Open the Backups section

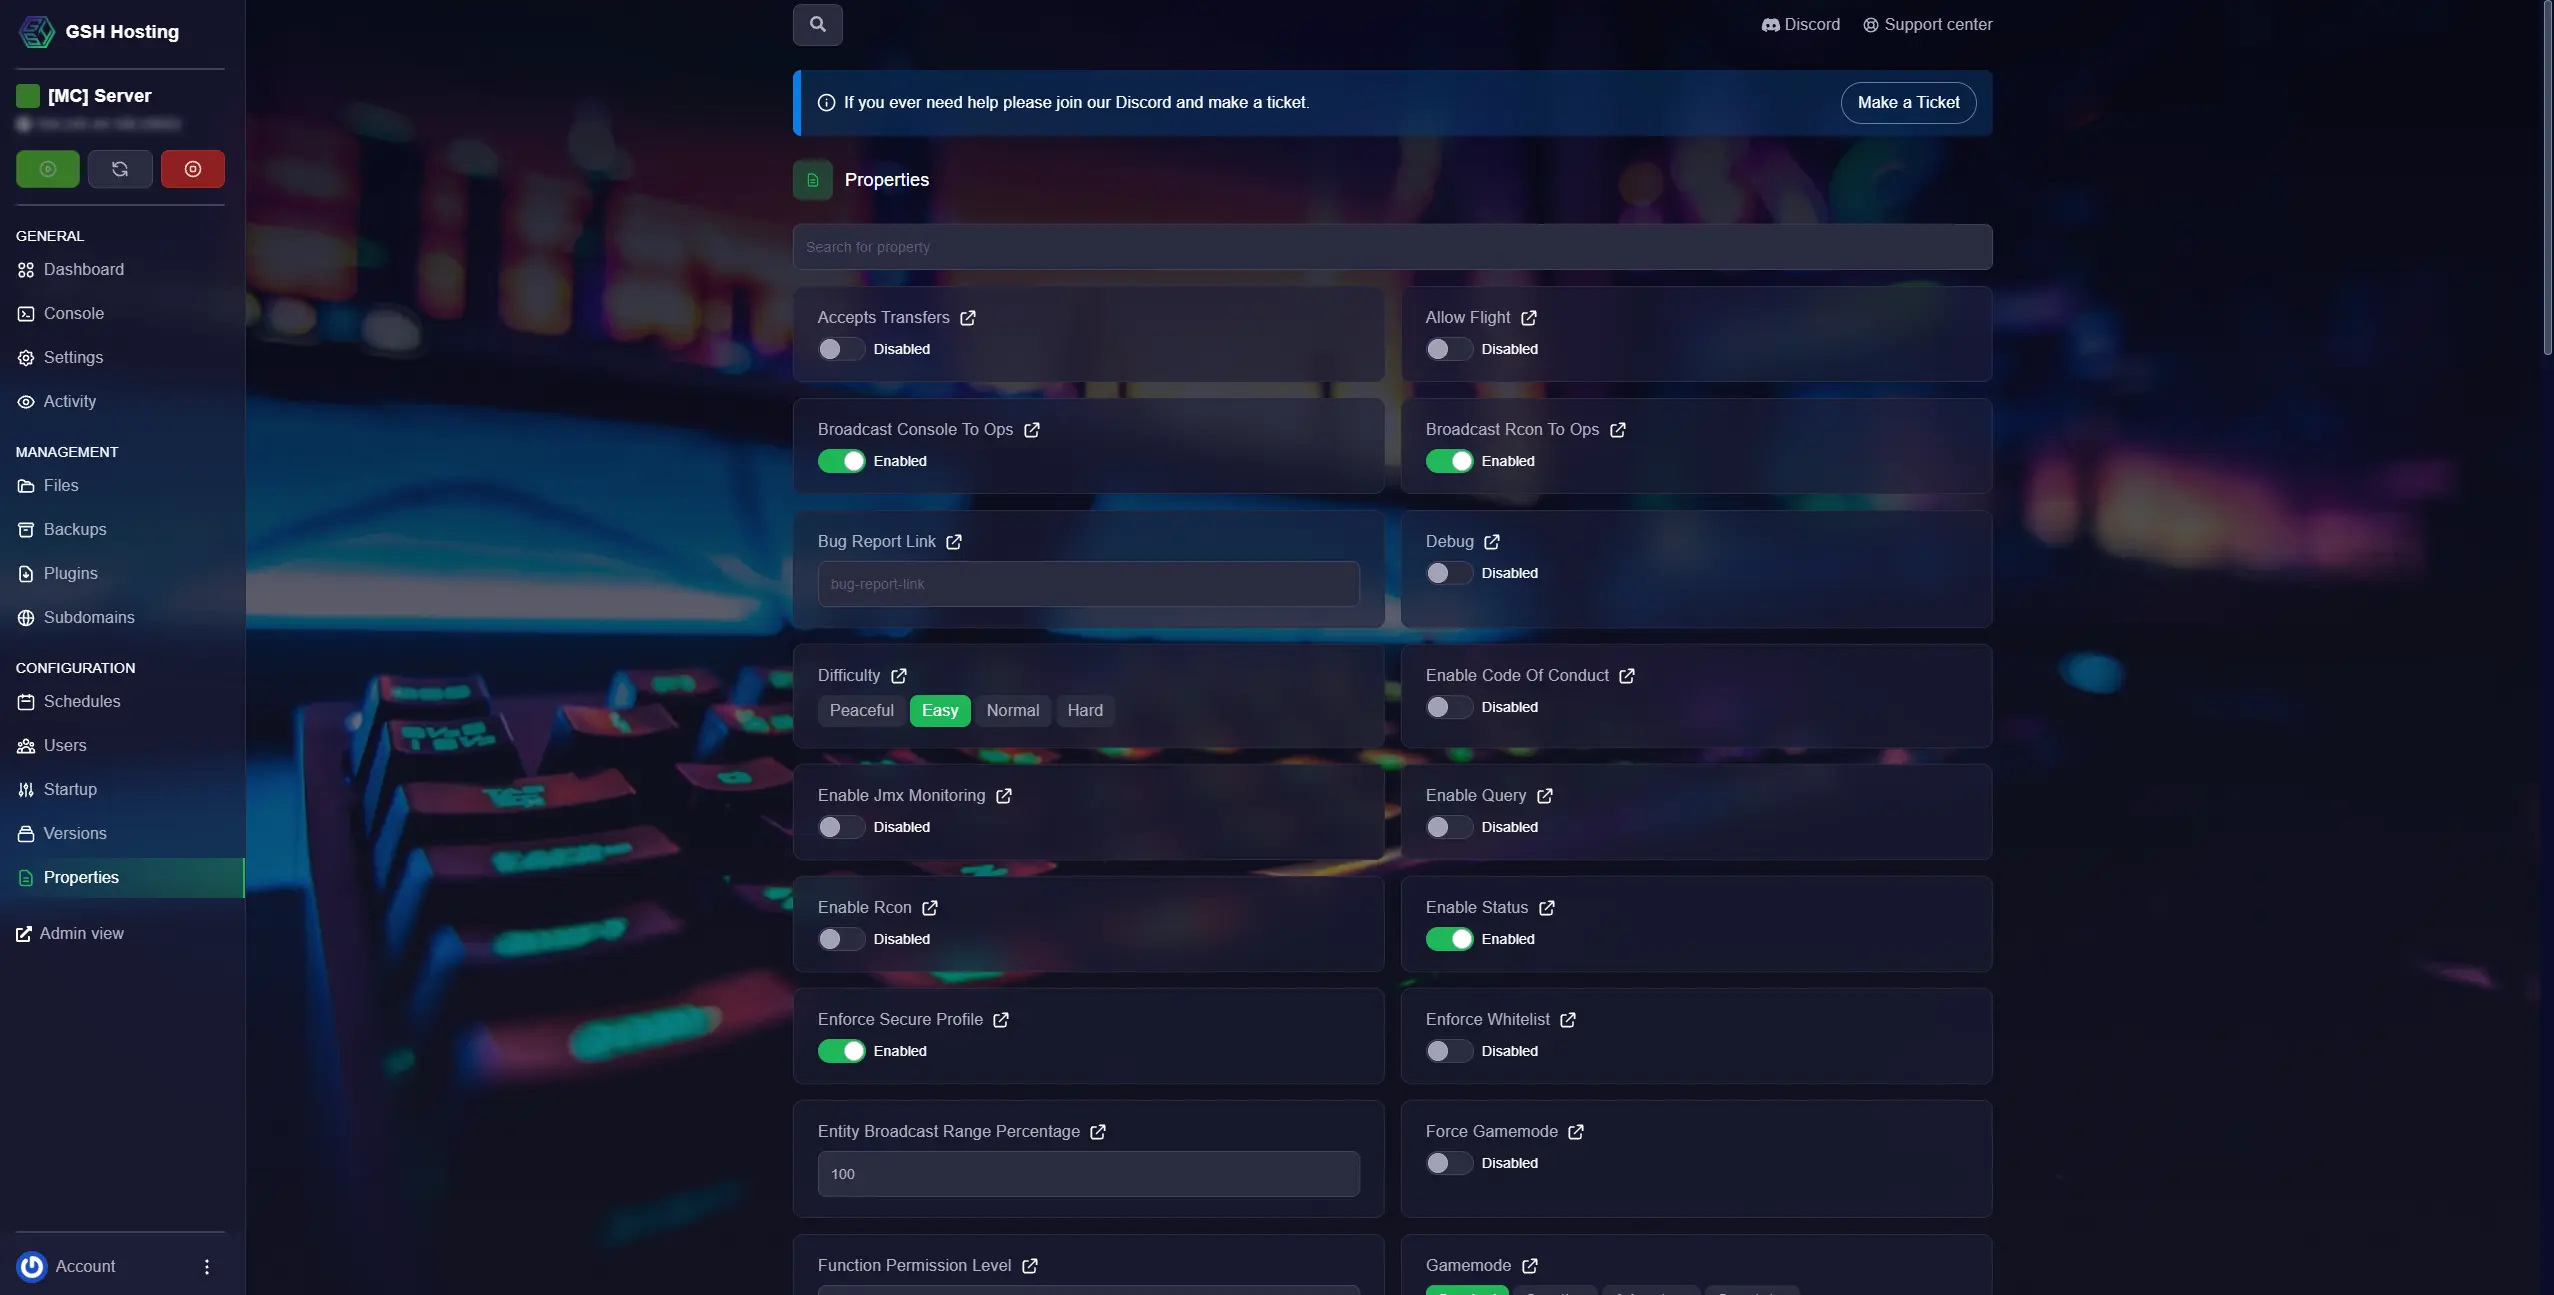75,529
